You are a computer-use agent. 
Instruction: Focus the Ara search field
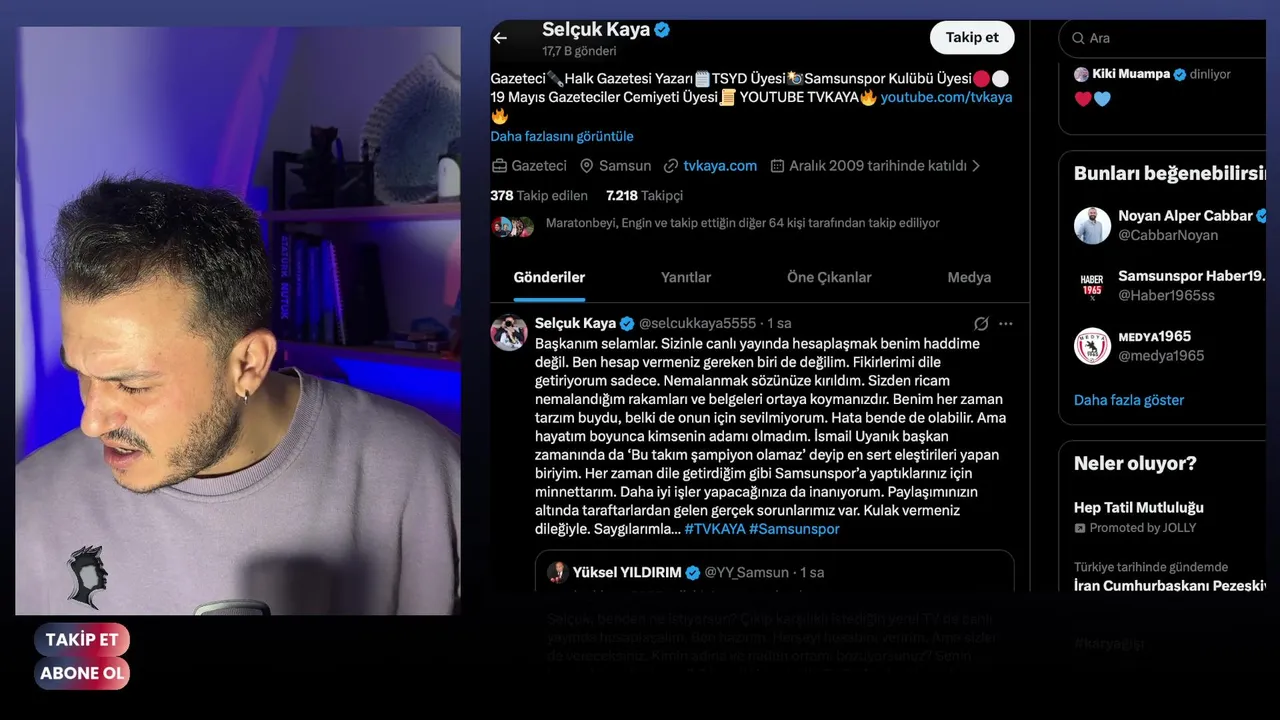1165,38
